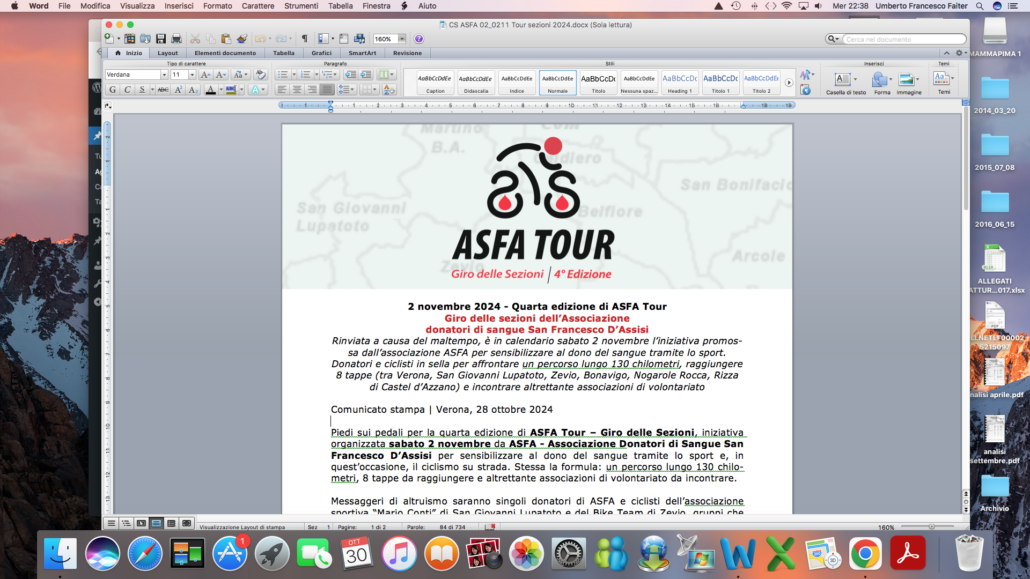Save the document with the floppy icon
This screenshot has width=1030, height=579.
coord(161,39)
